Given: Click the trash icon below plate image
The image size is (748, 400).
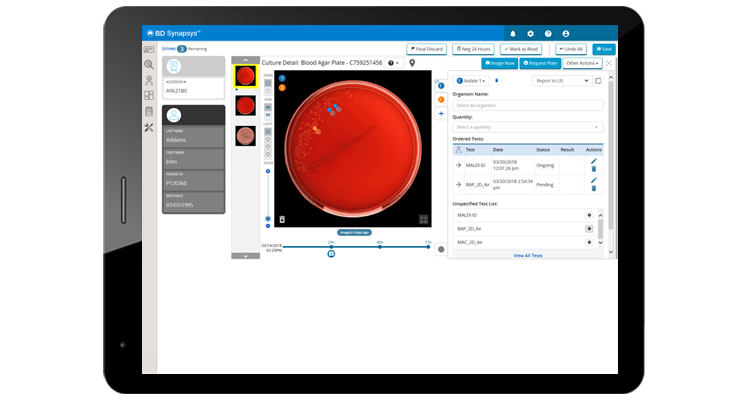Looking at the screenshot, I should (x=282, y=218).
